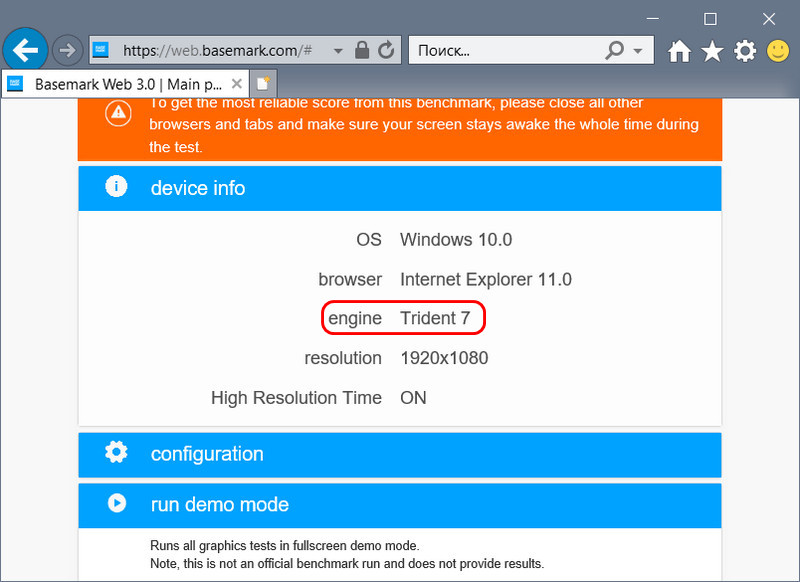800x582 pixels.
Task: Click the orange reliability warning text
Action: [x=423, y=125]
